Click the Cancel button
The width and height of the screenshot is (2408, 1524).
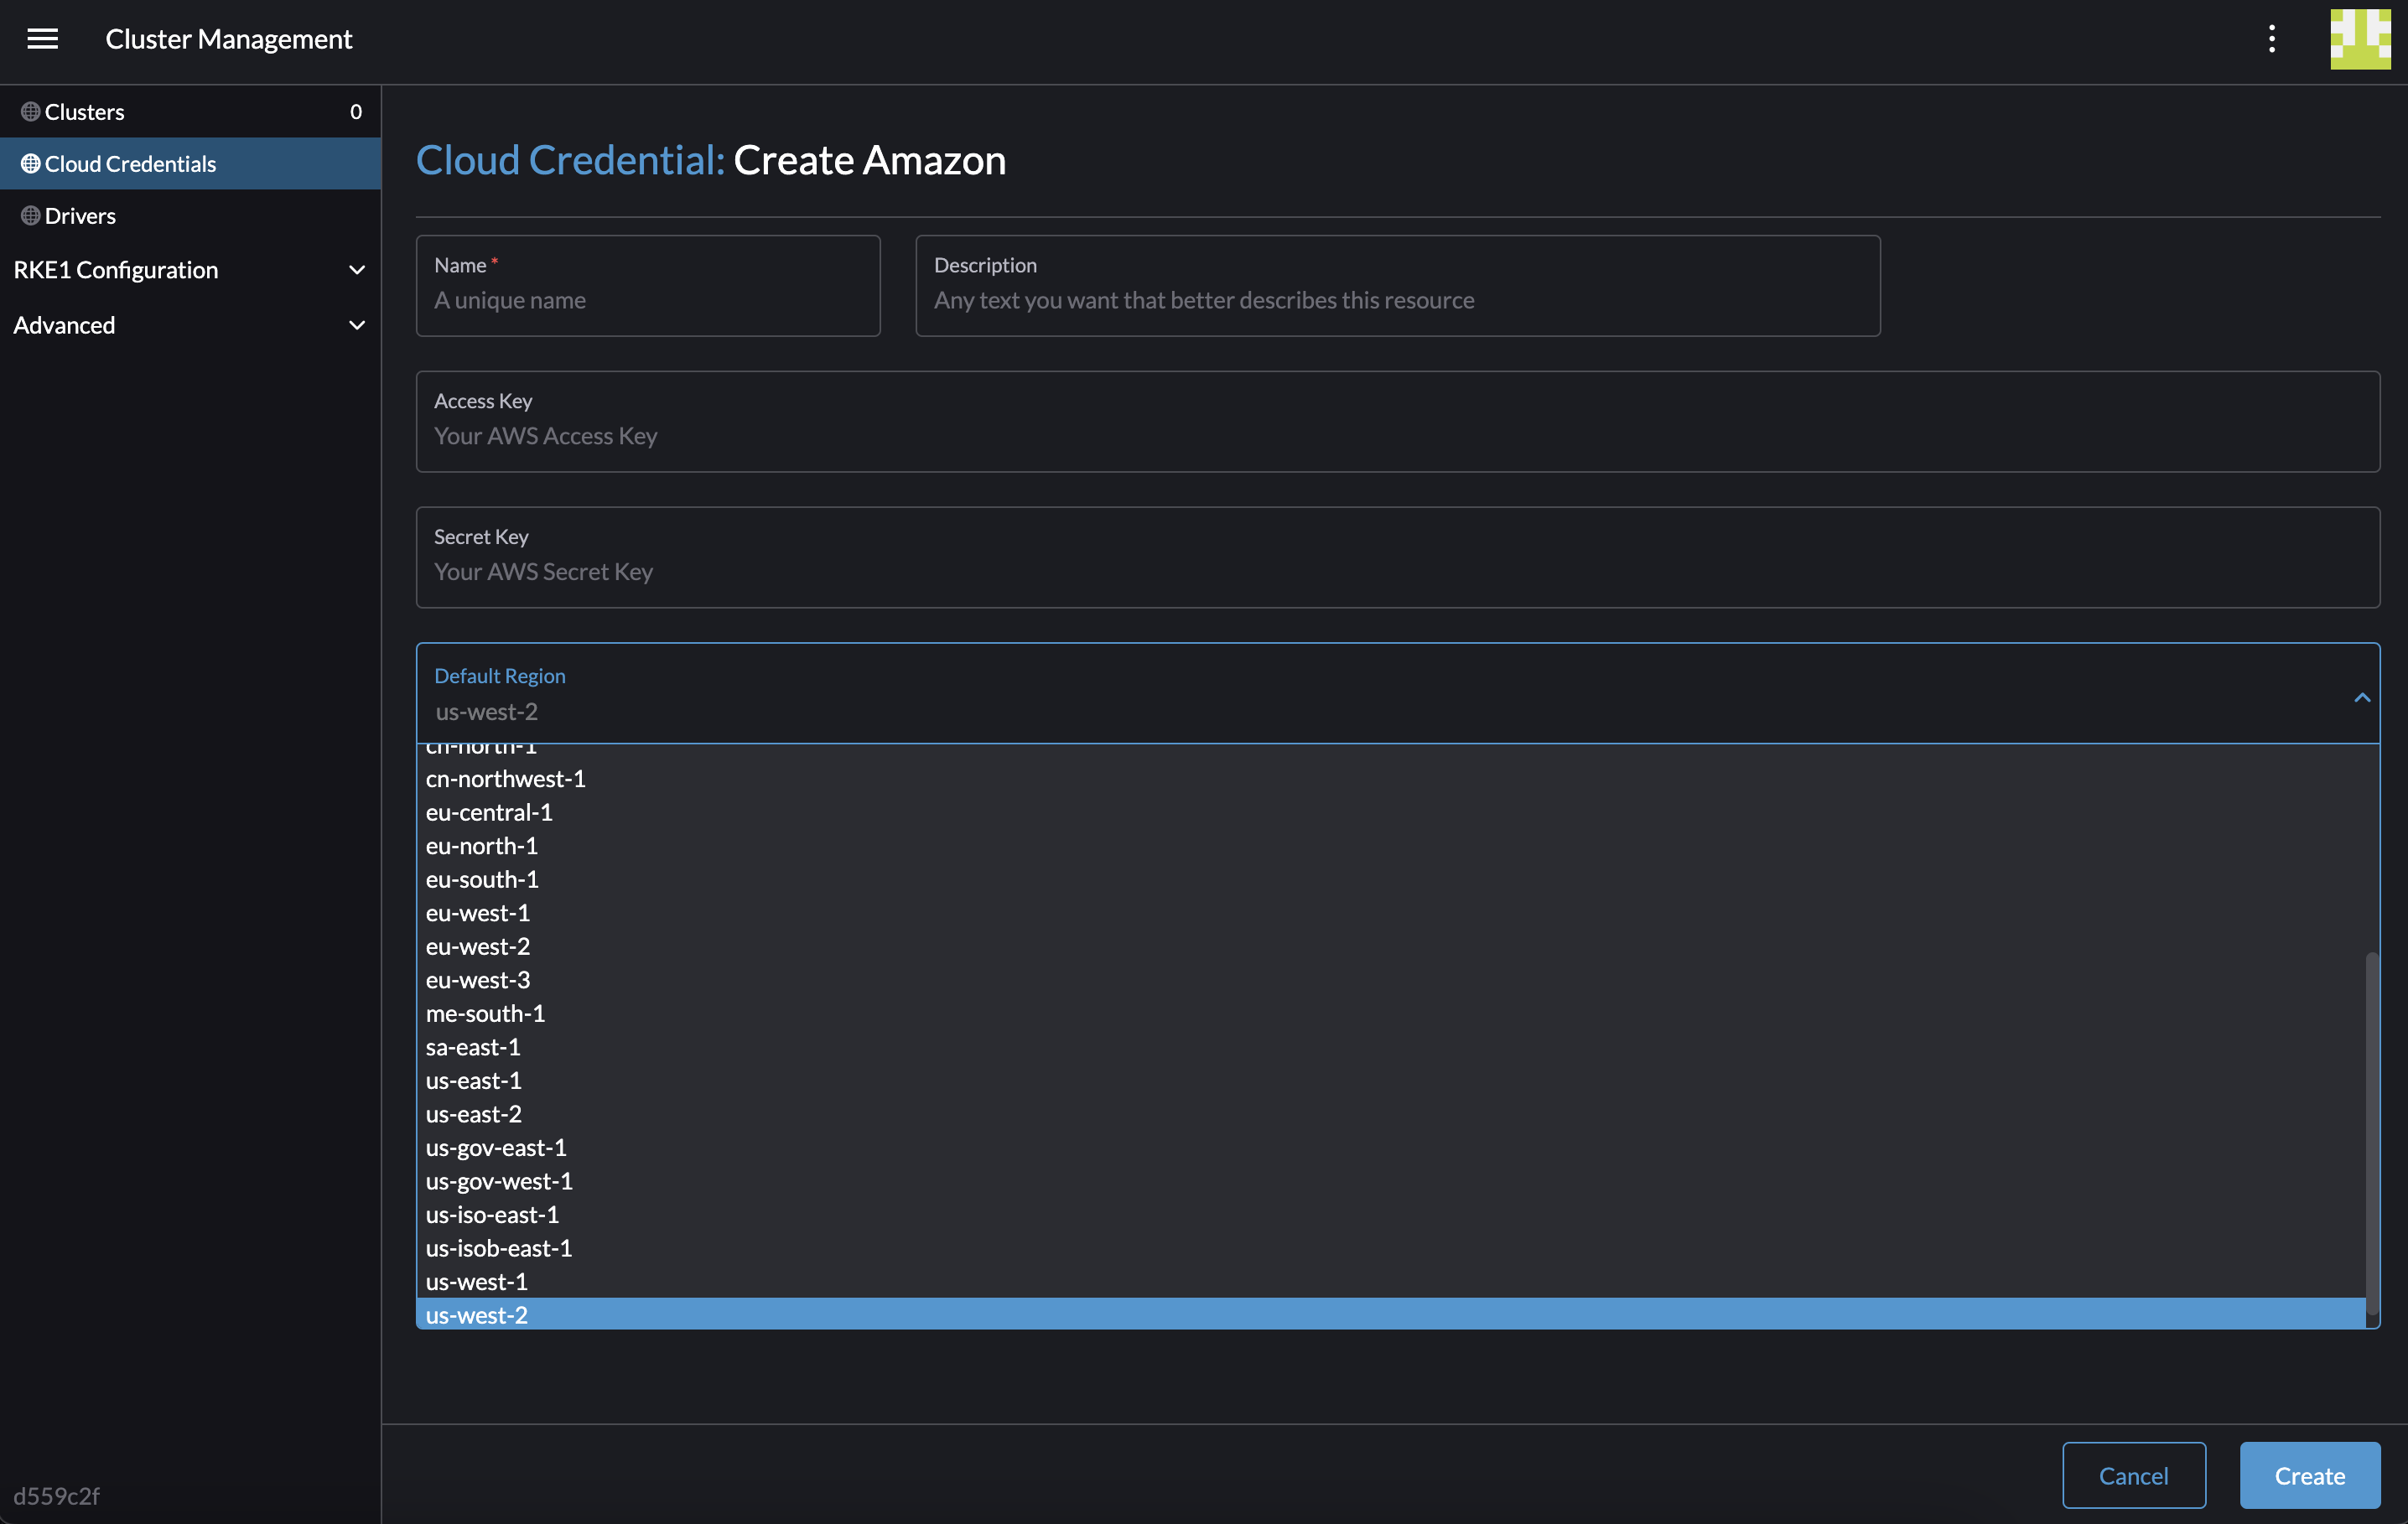pos(2134,1475)
